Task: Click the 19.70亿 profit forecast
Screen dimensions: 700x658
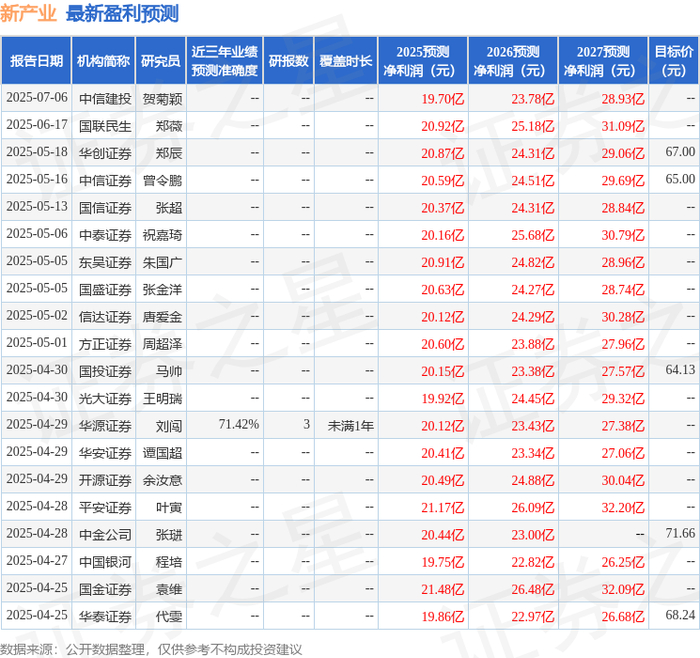Action: click(x=442, y=99)
